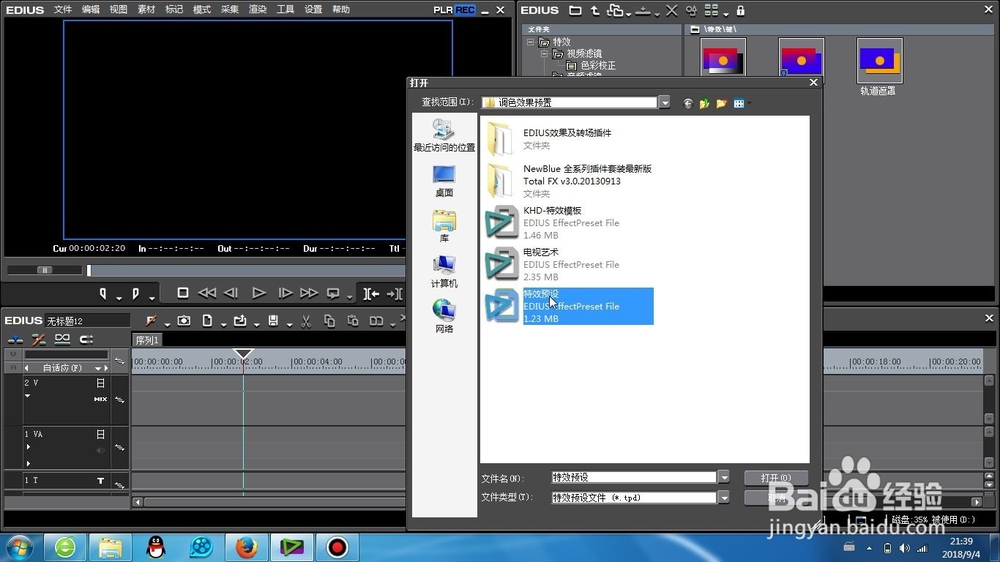
Task: Jump to the In point
Action: (x=371, y=293)
